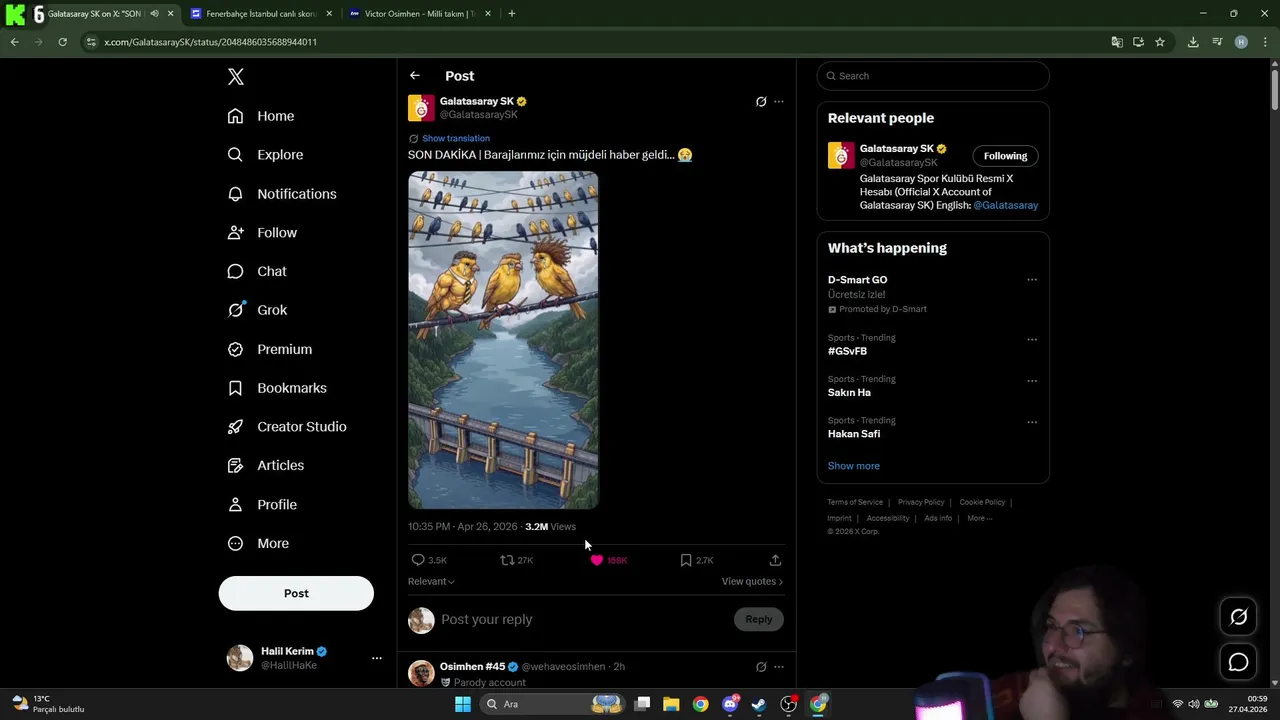Open Grok icon on Osimhen #45 reply
Screen dimensions: 1280x720
pyautogui.click(x=761, y=667)
